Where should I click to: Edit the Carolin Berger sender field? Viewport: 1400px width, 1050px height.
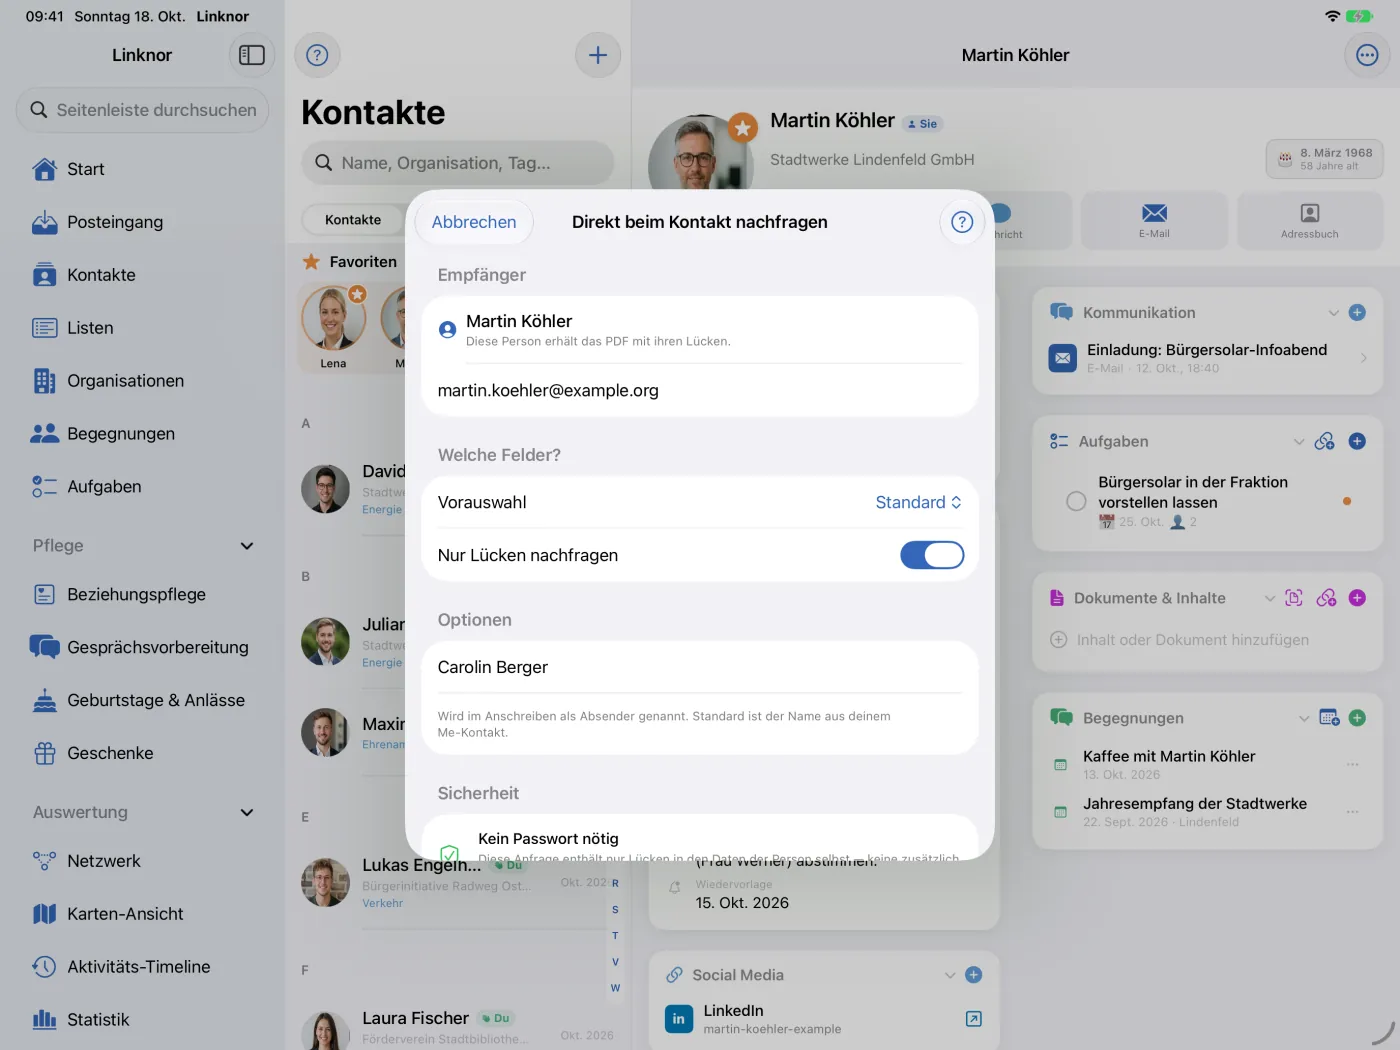tap(700, 667)
